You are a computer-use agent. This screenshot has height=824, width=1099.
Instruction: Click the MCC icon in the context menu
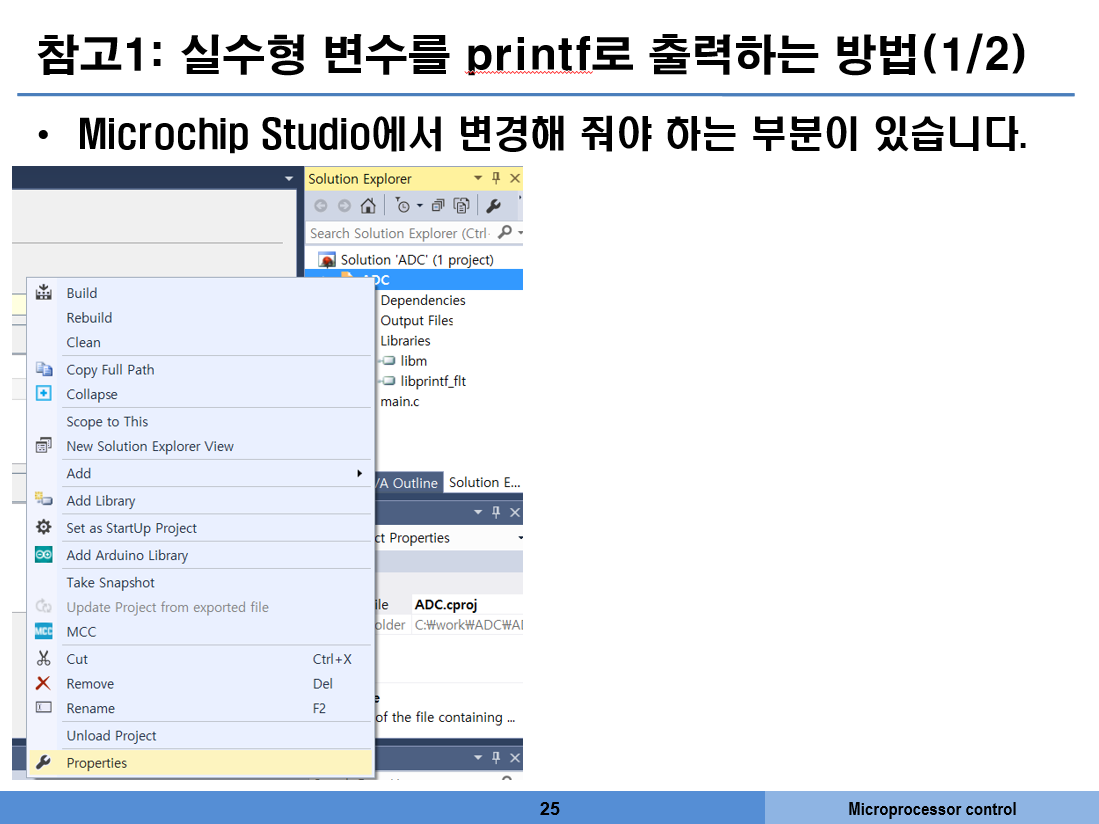43,632
